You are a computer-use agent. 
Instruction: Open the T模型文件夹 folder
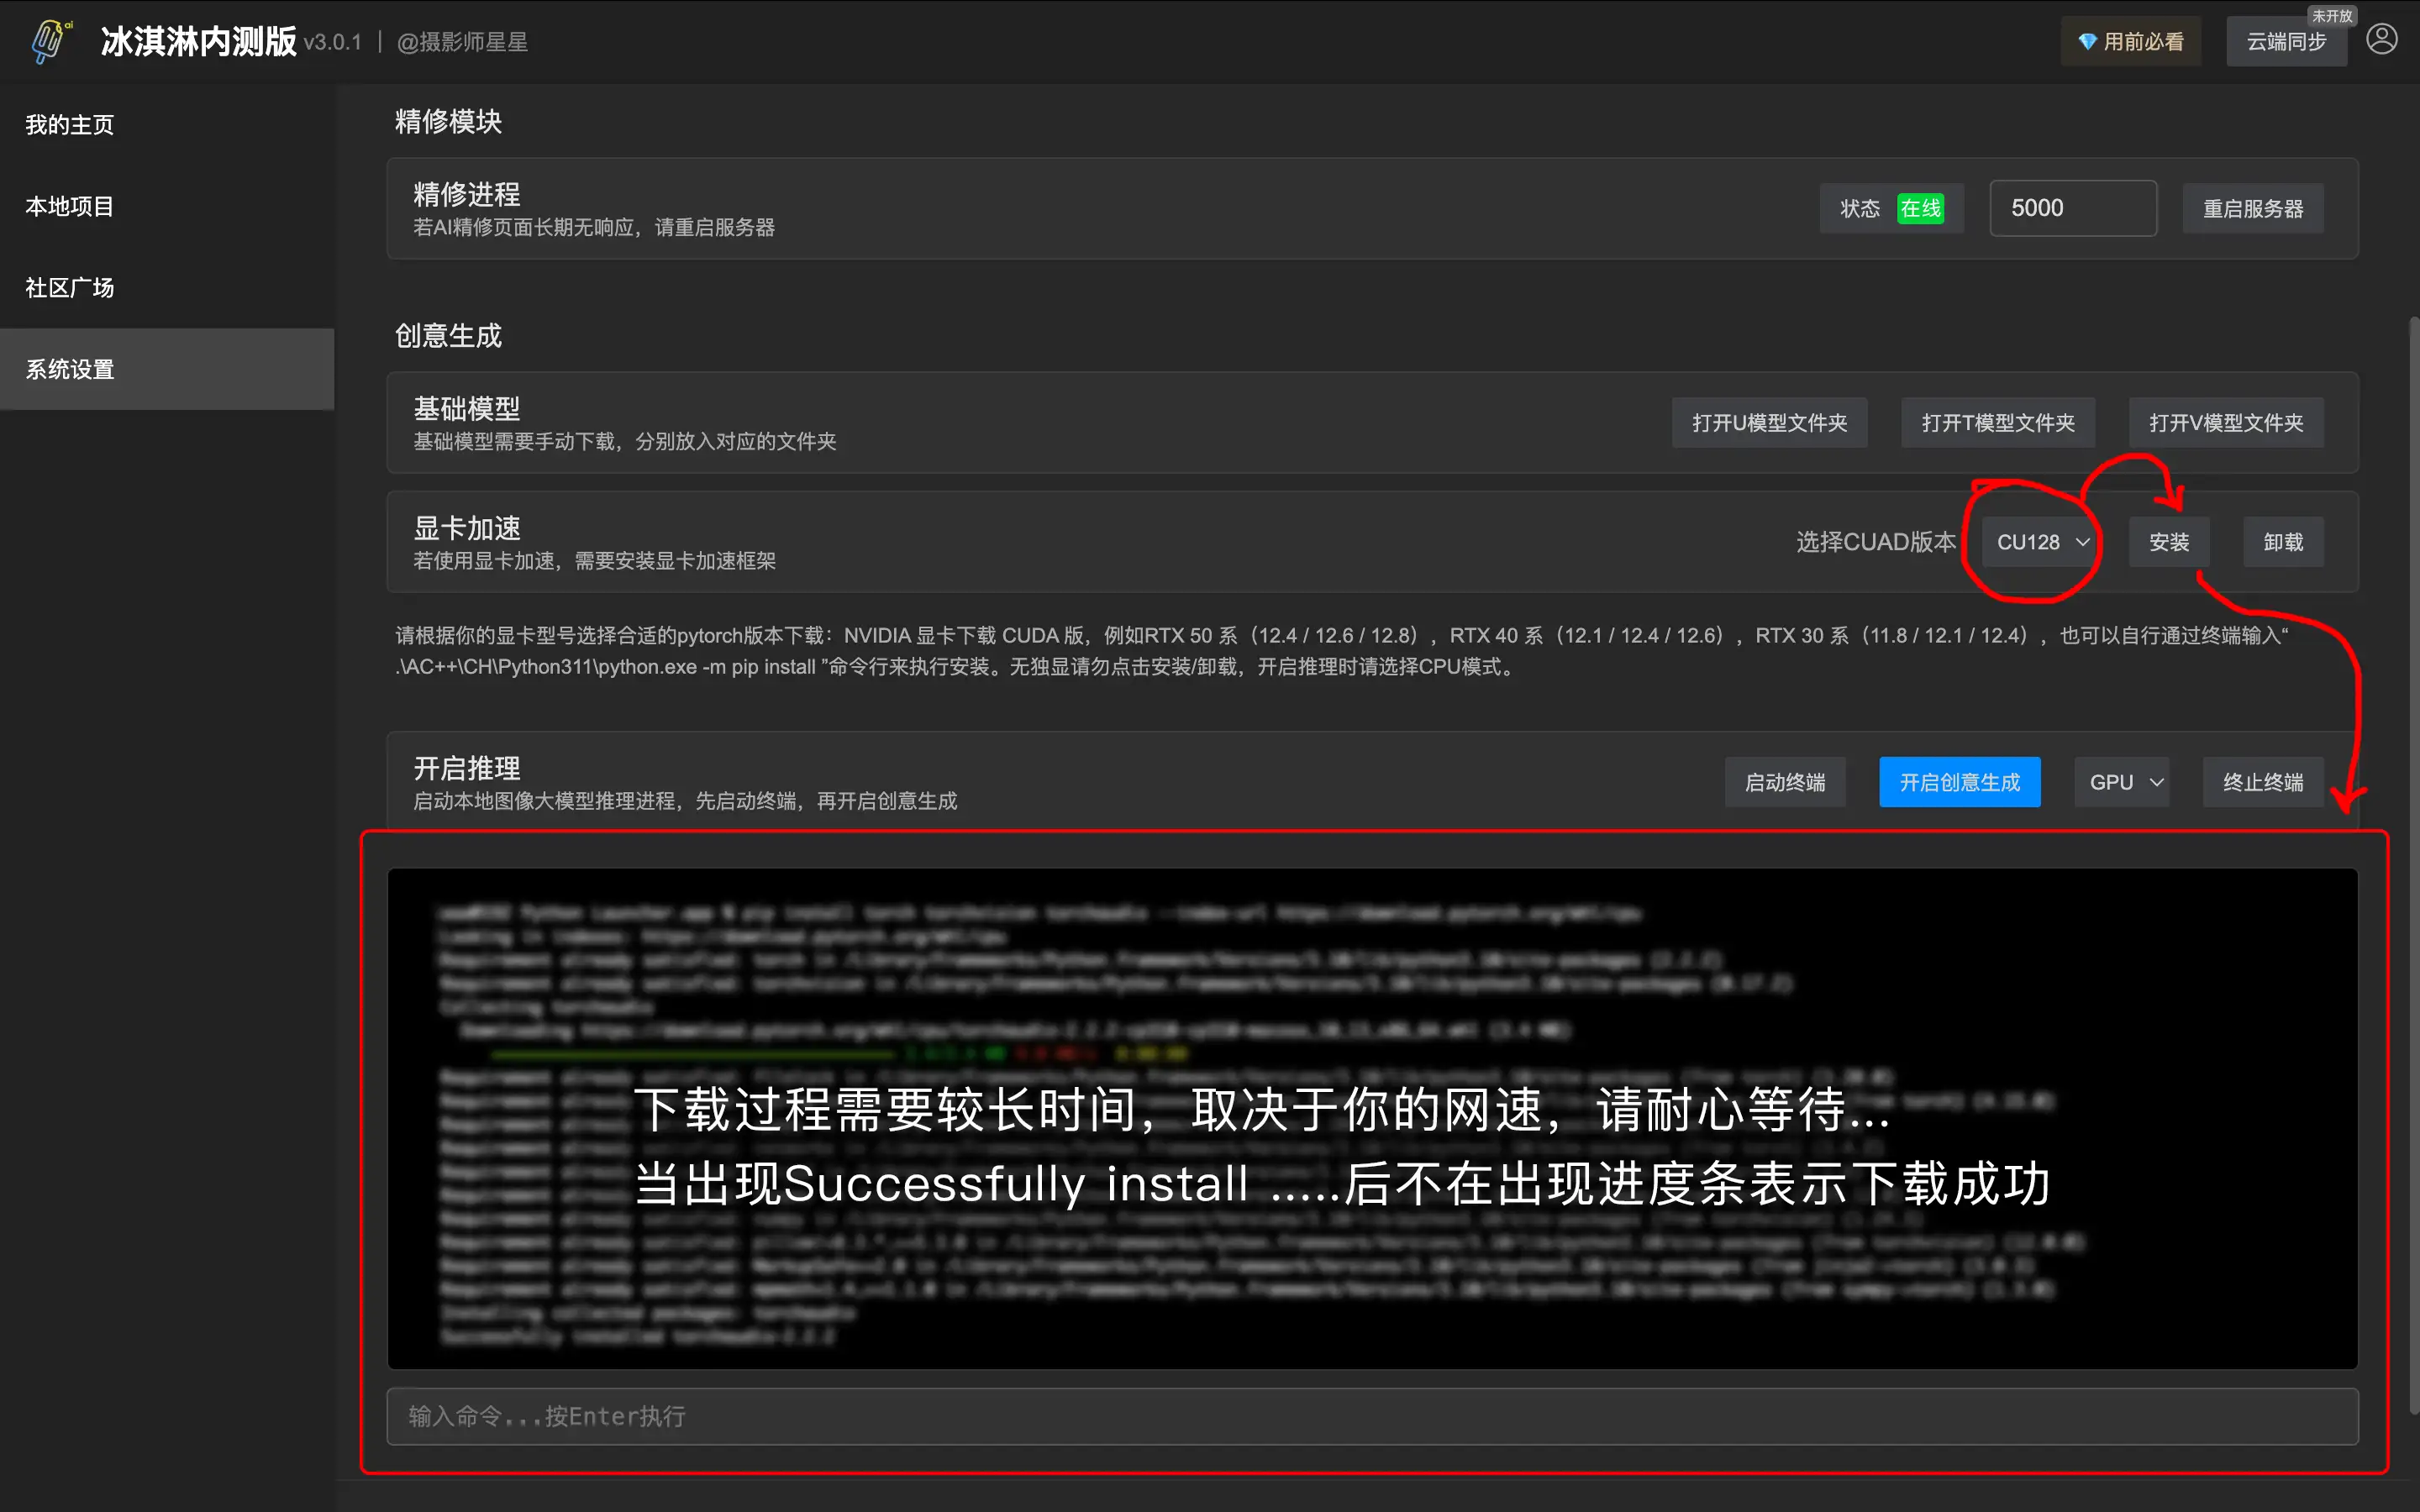tap(1997, 422)
